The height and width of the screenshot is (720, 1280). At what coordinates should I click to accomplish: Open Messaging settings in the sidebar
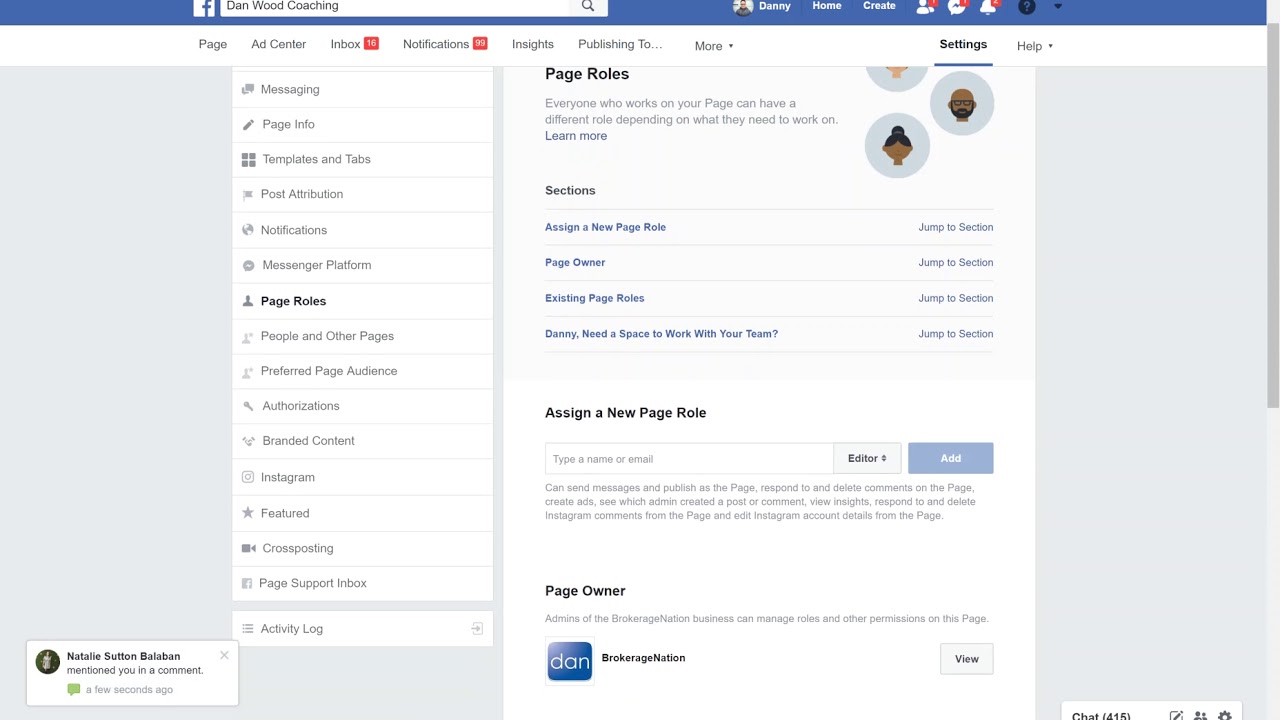coord(362,89)
